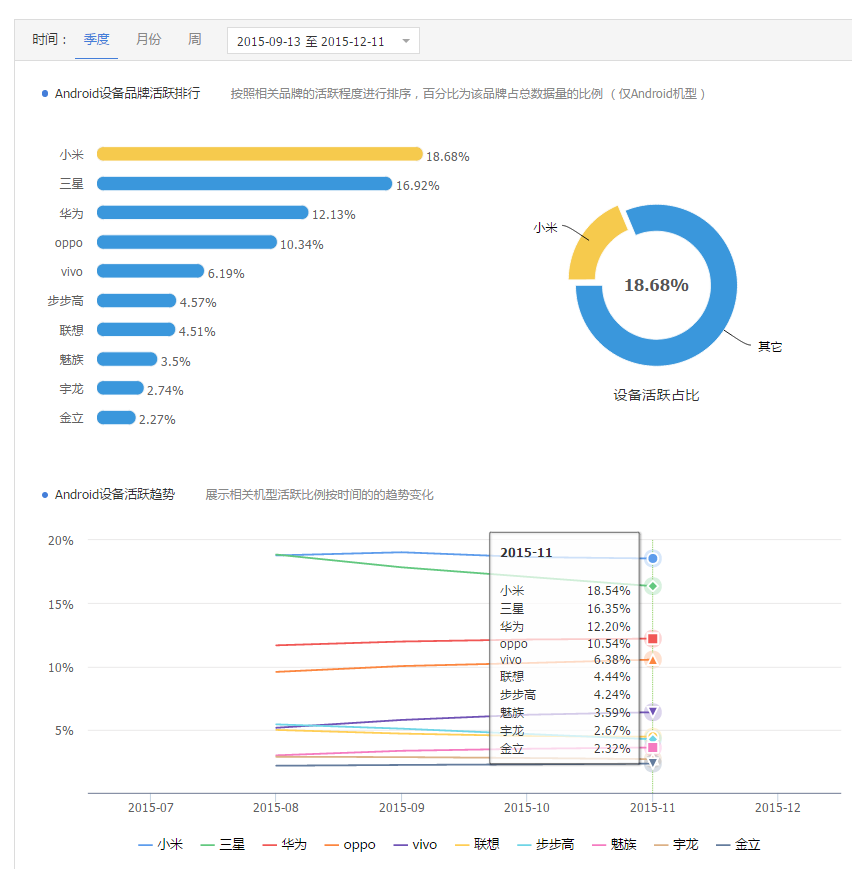Click the green diamond 三星 data marker
The height and width of the screenshot is (869, 852).
tap(653, 586)
